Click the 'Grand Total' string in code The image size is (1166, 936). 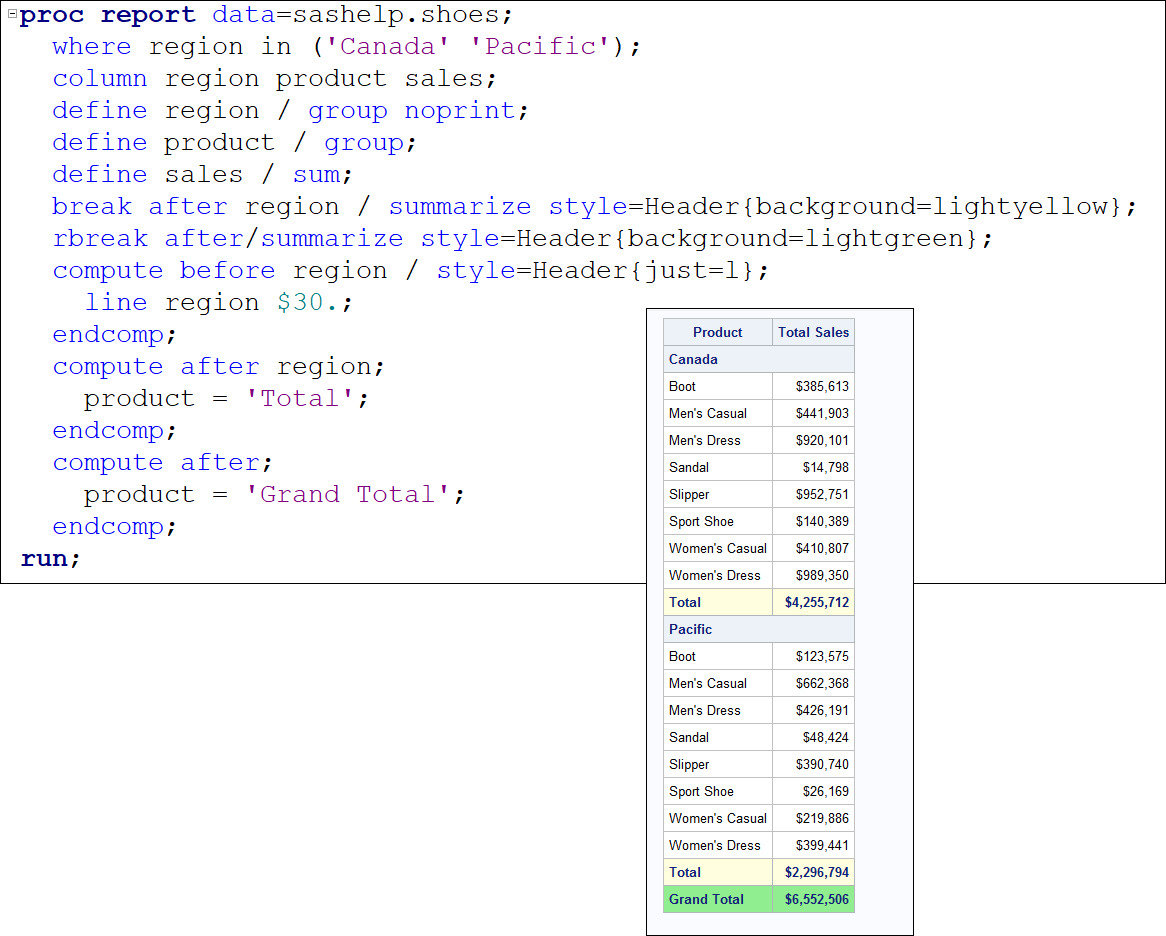tap(347, 494)
